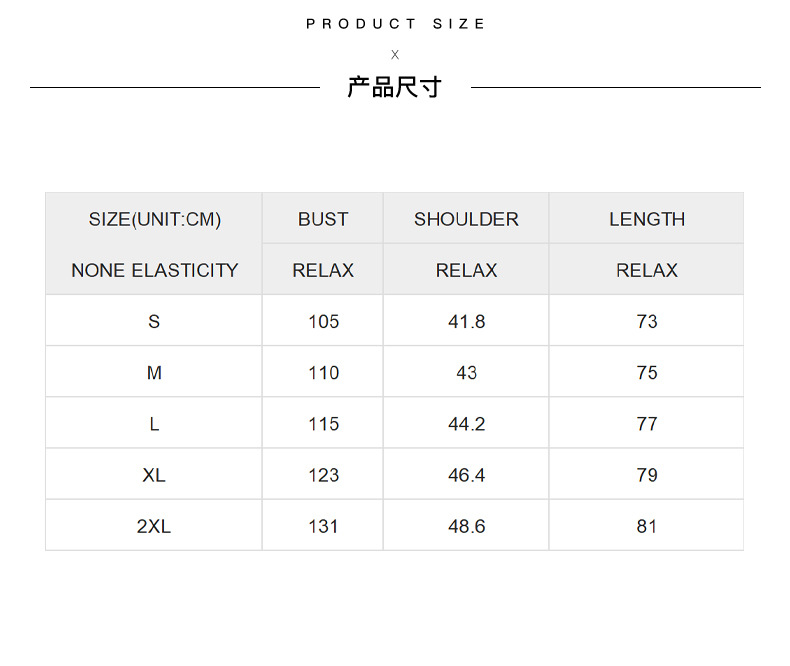
Task: Click length value 81 for 2XL
Action: (647, 526)
